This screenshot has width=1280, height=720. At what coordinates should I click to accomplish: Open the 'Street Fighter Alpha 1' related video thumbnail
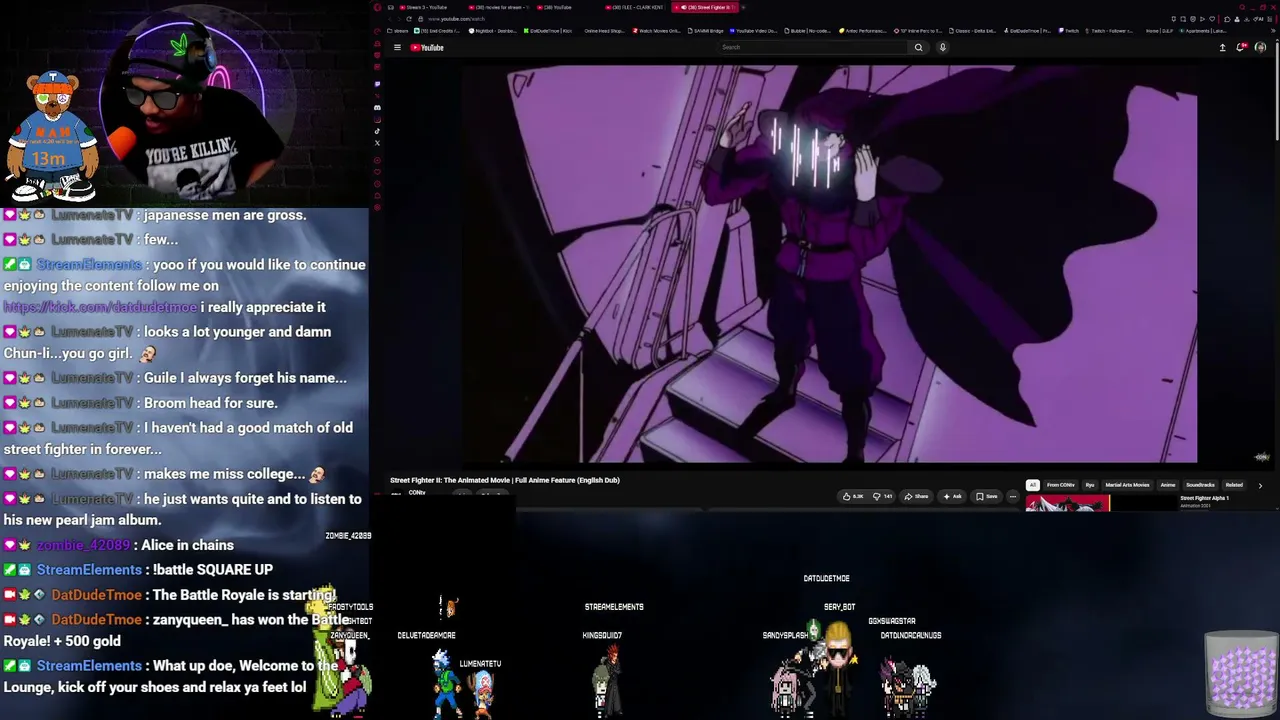1067,503
